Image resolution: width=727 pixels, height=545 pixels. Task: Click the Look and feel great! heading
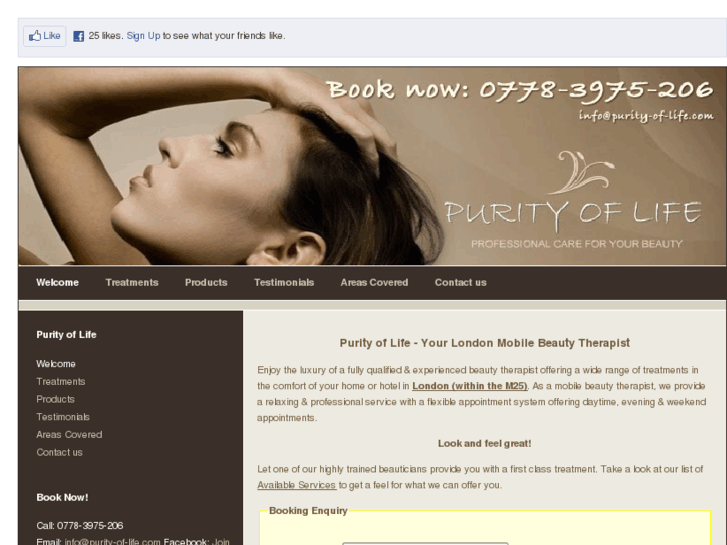[x=485, y=443]
